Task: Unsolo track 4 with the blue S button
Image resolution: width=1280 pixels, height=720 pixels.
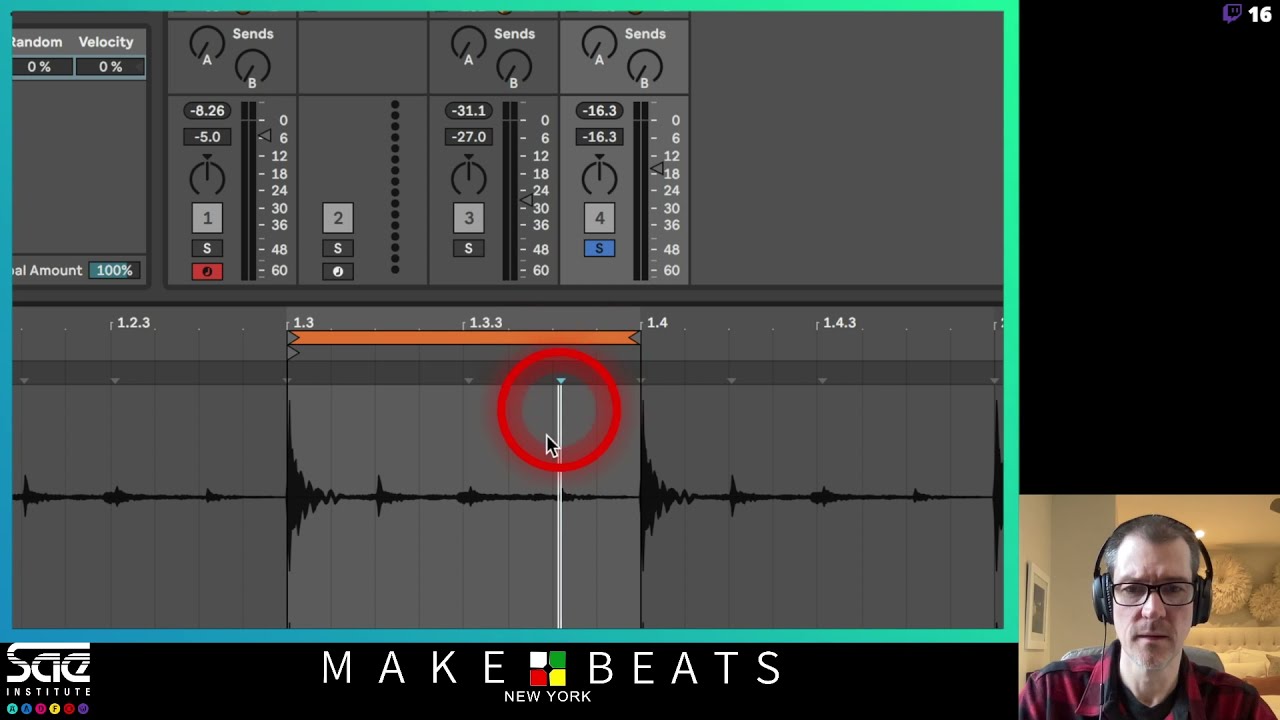Action: [x=599, y=248]
